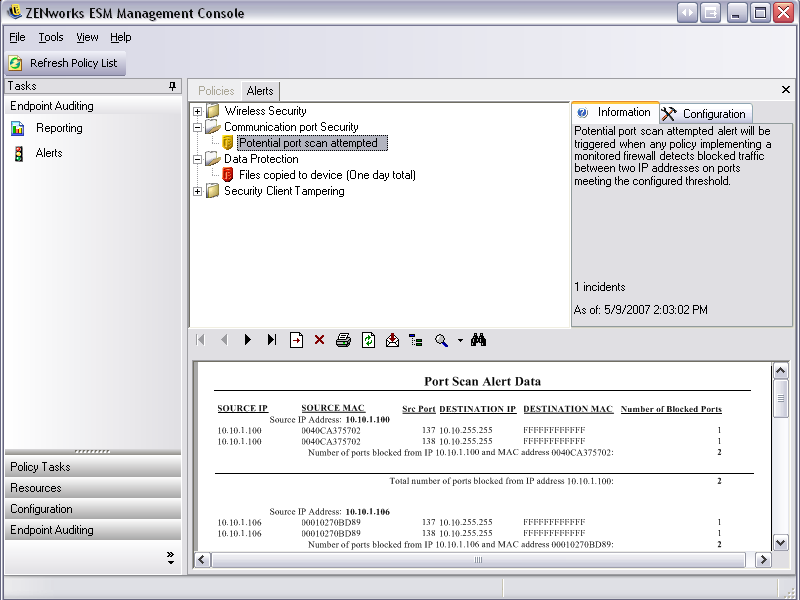The width and height of the screenshot is (800, 600).
Task: Open the Tools menu
Action: 51,37
